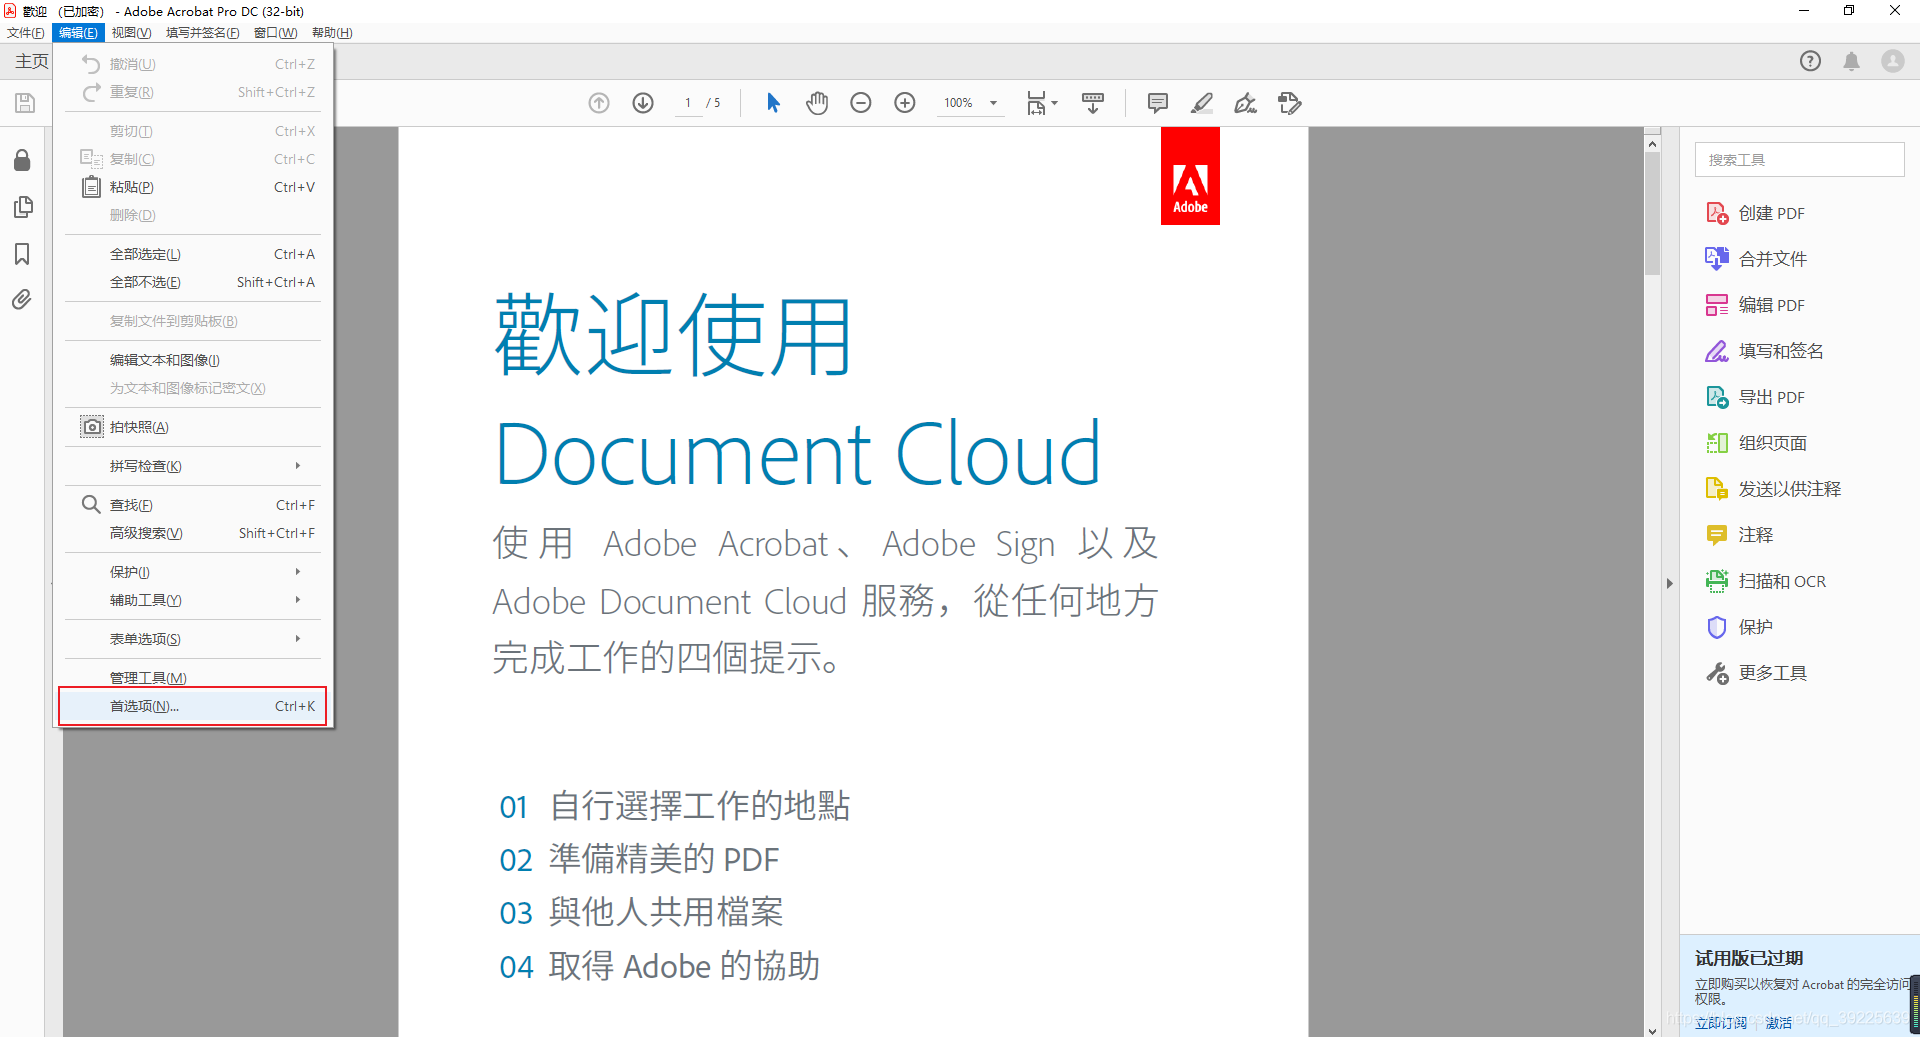Open the page thumbnails panel icon

click(22, 207)
